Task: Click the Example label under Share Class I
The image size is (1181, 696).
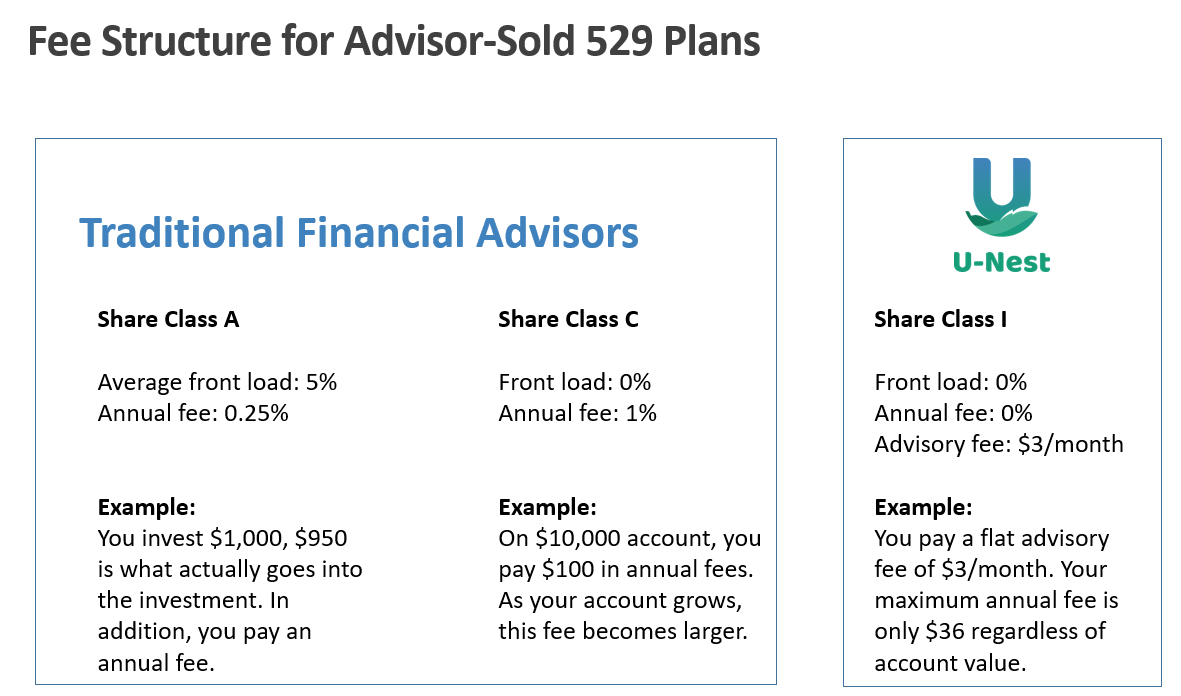Action: 923,507
